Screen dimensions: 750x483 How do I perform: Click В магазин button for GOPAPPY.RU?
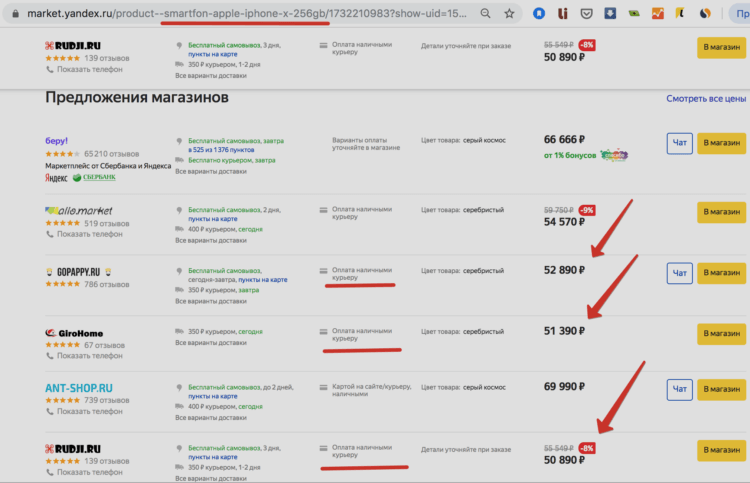721,273
